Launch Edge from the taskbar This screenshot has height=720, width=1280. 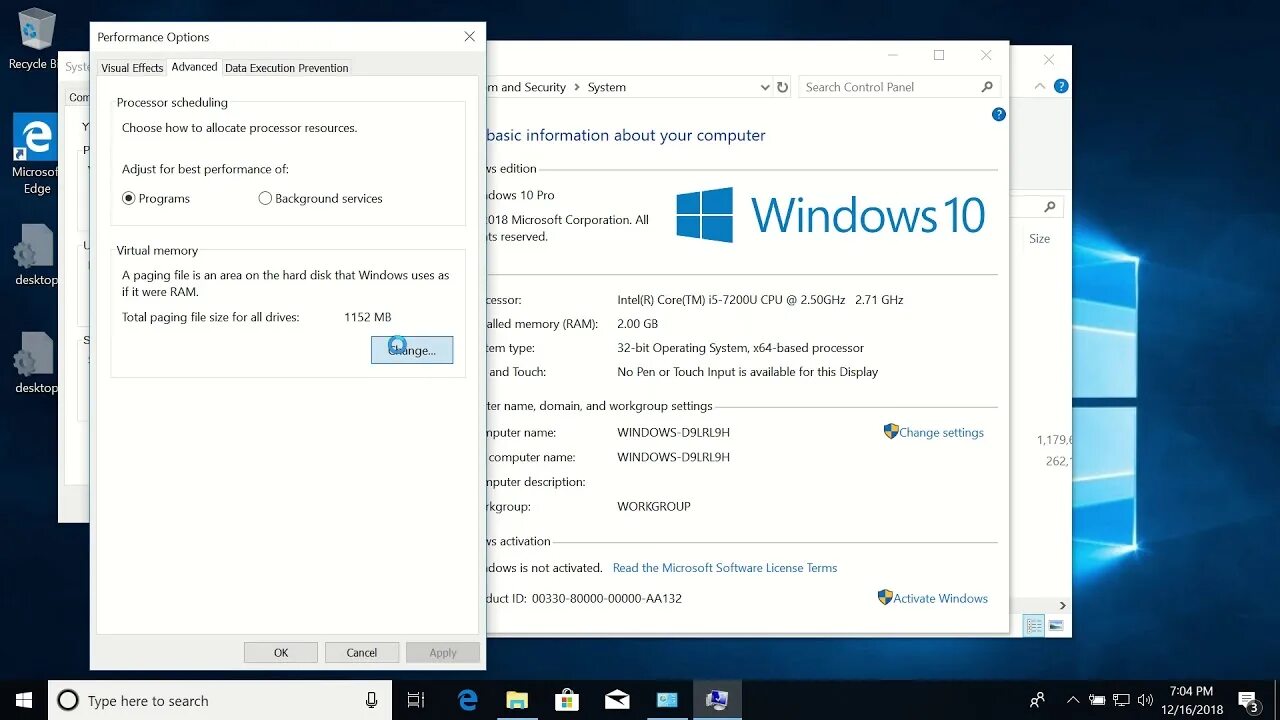467,700
